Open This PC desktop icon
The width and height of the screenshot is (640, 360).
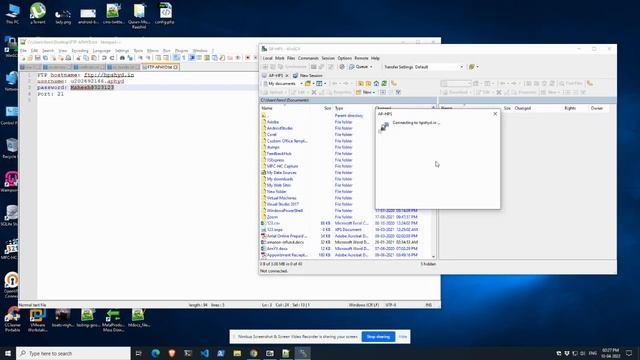pos(12,13)
